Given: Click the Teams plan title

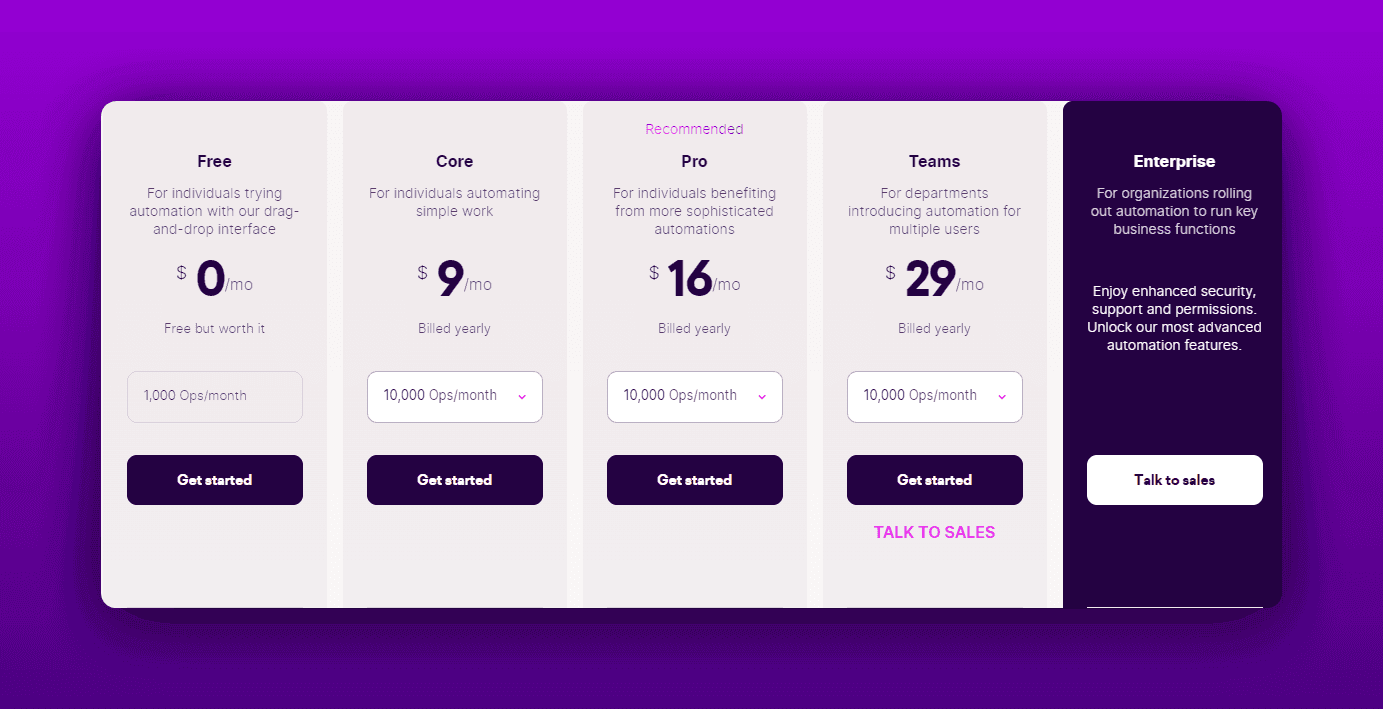Looking at the screenshot, I should pyautogui.click(x=935, y=161).
